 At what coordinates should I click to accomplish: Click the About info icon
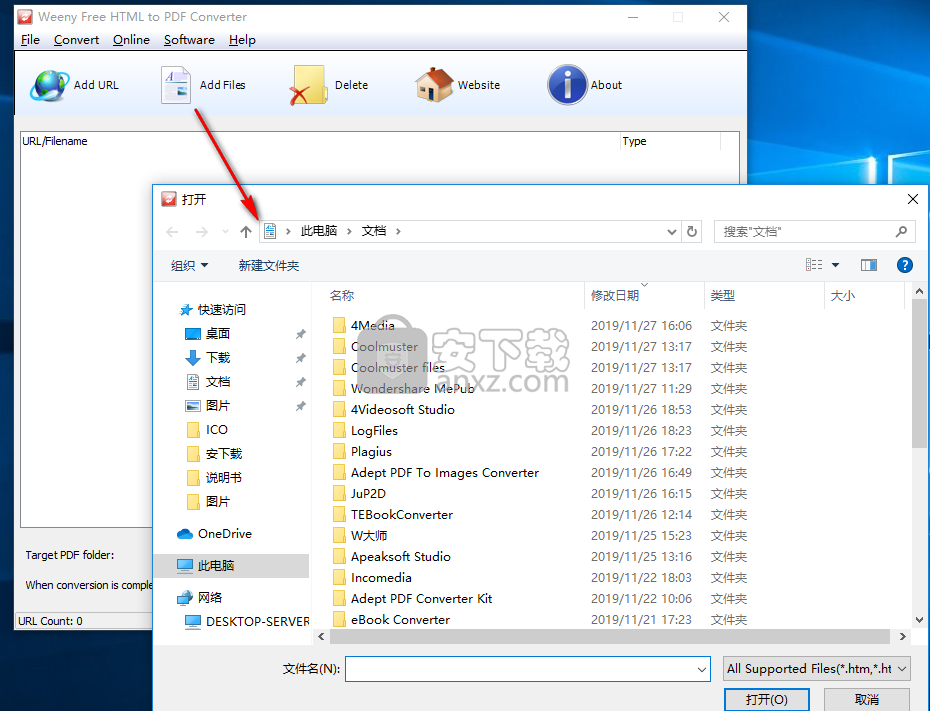[x=567, y=85]
